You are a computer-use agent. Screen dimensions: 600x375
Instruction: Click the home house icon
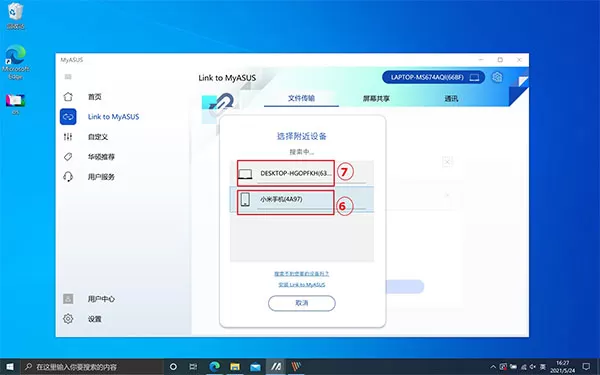tap(68, 97)
